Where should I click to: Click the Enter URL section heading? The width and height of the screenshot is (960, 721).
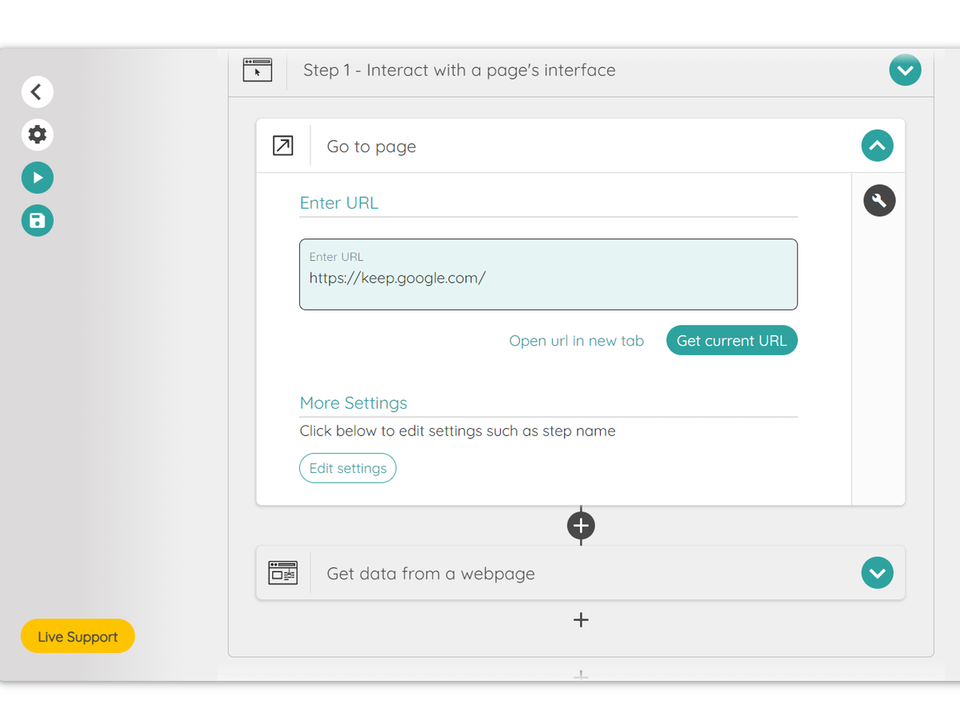coord(339,203)
